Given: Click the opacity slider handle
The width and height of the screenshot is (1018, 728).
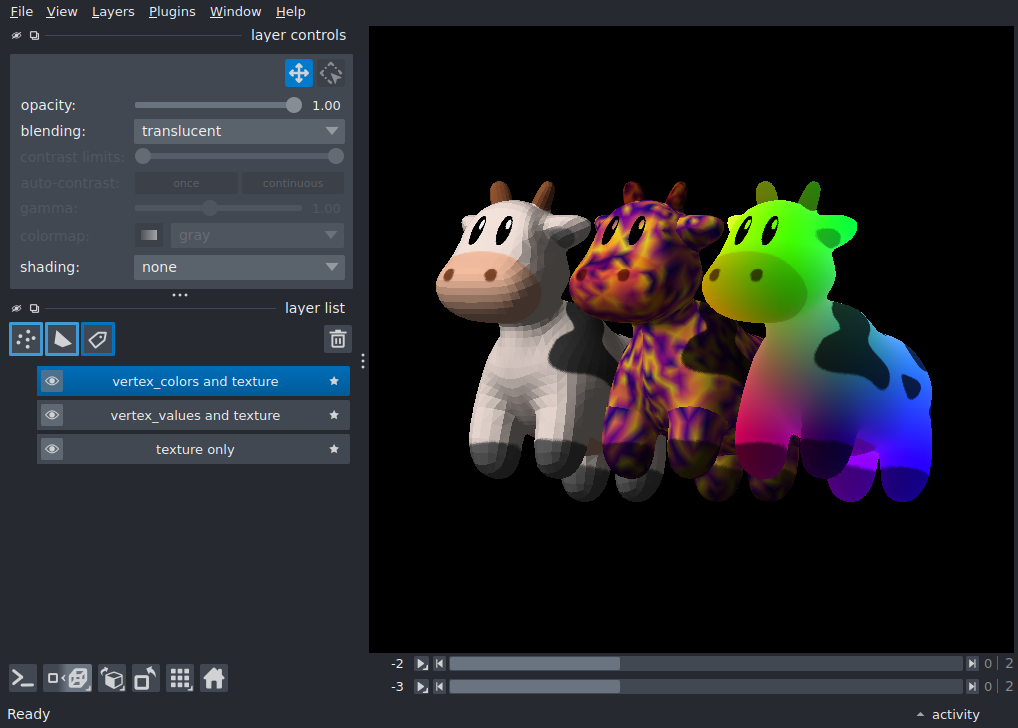Looking at the screenshot, I should 293,105.
